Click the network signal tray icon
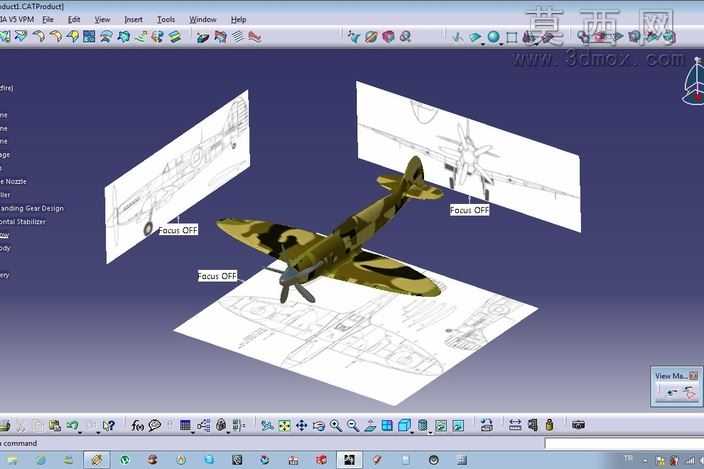 pyautogui.click(x=690, y=460)
